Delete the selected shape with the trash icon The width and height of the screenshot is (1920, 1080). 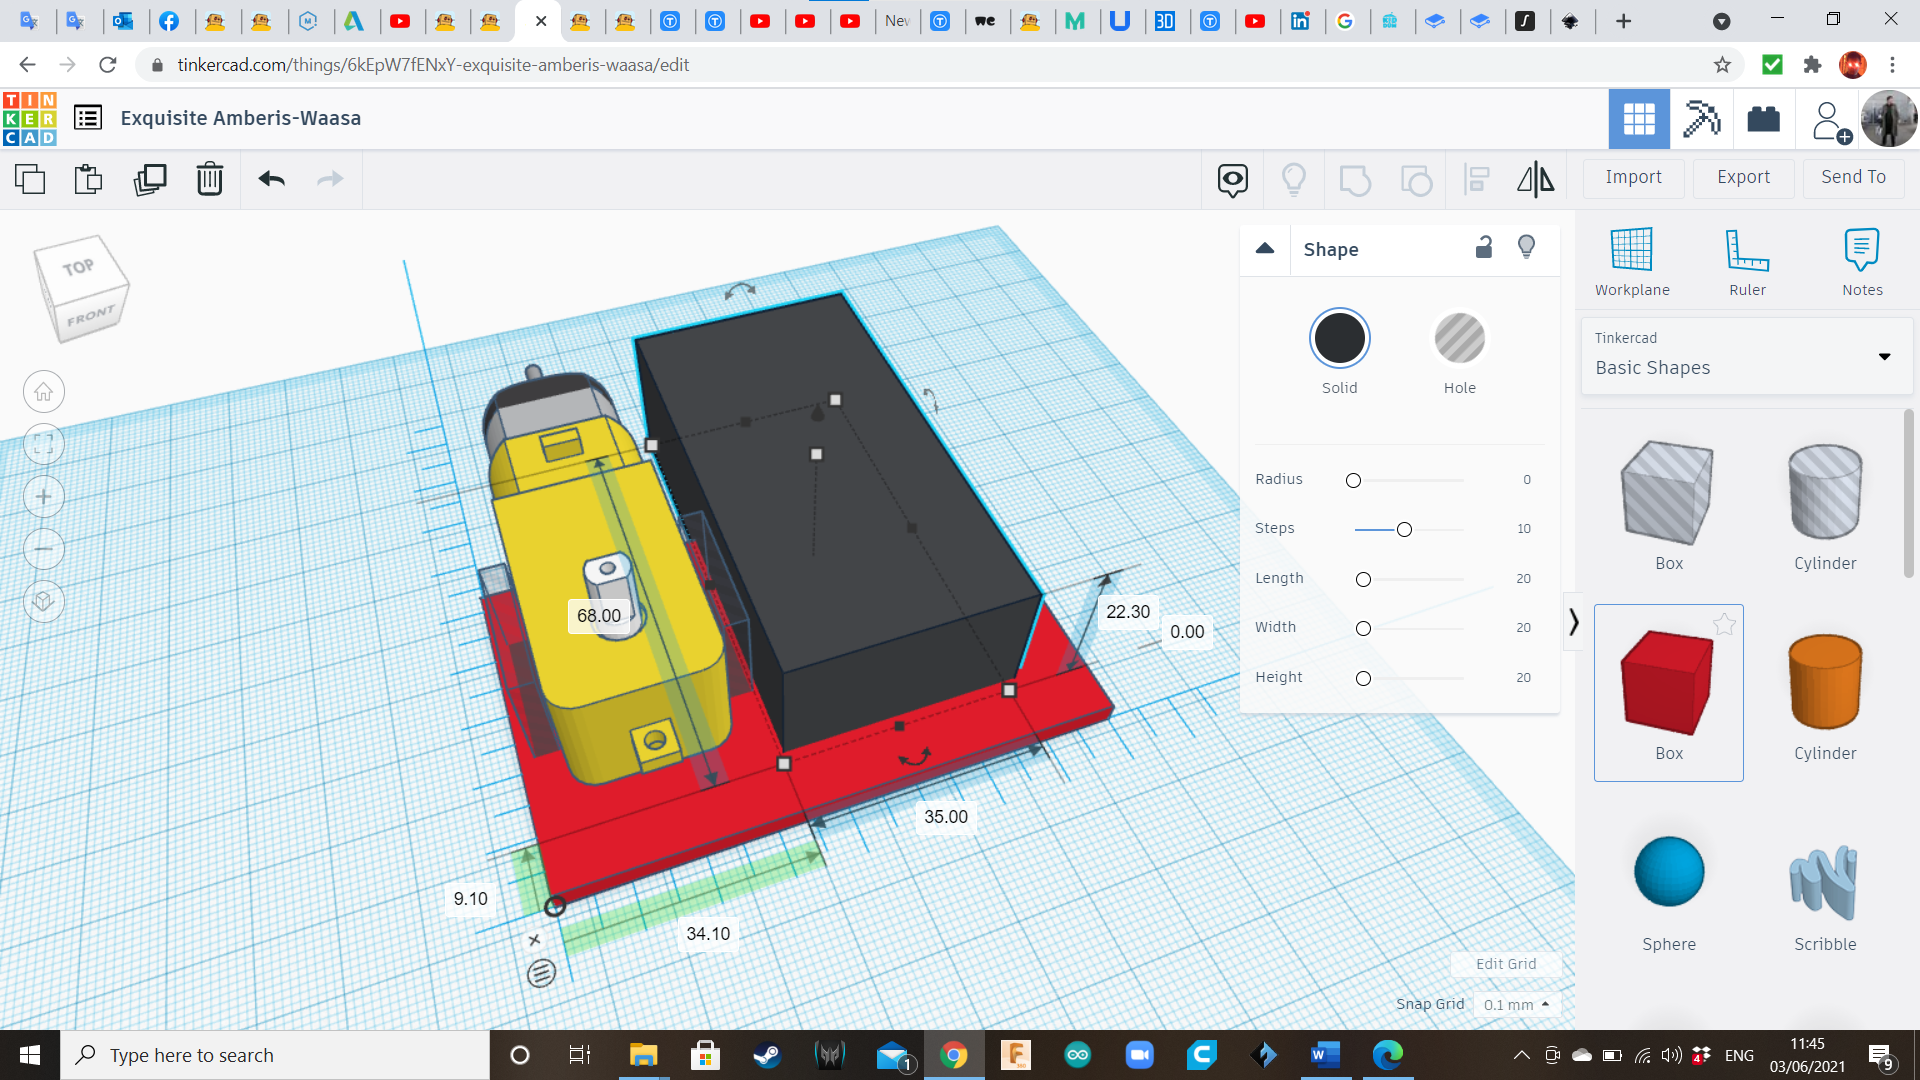pos(209,179)
